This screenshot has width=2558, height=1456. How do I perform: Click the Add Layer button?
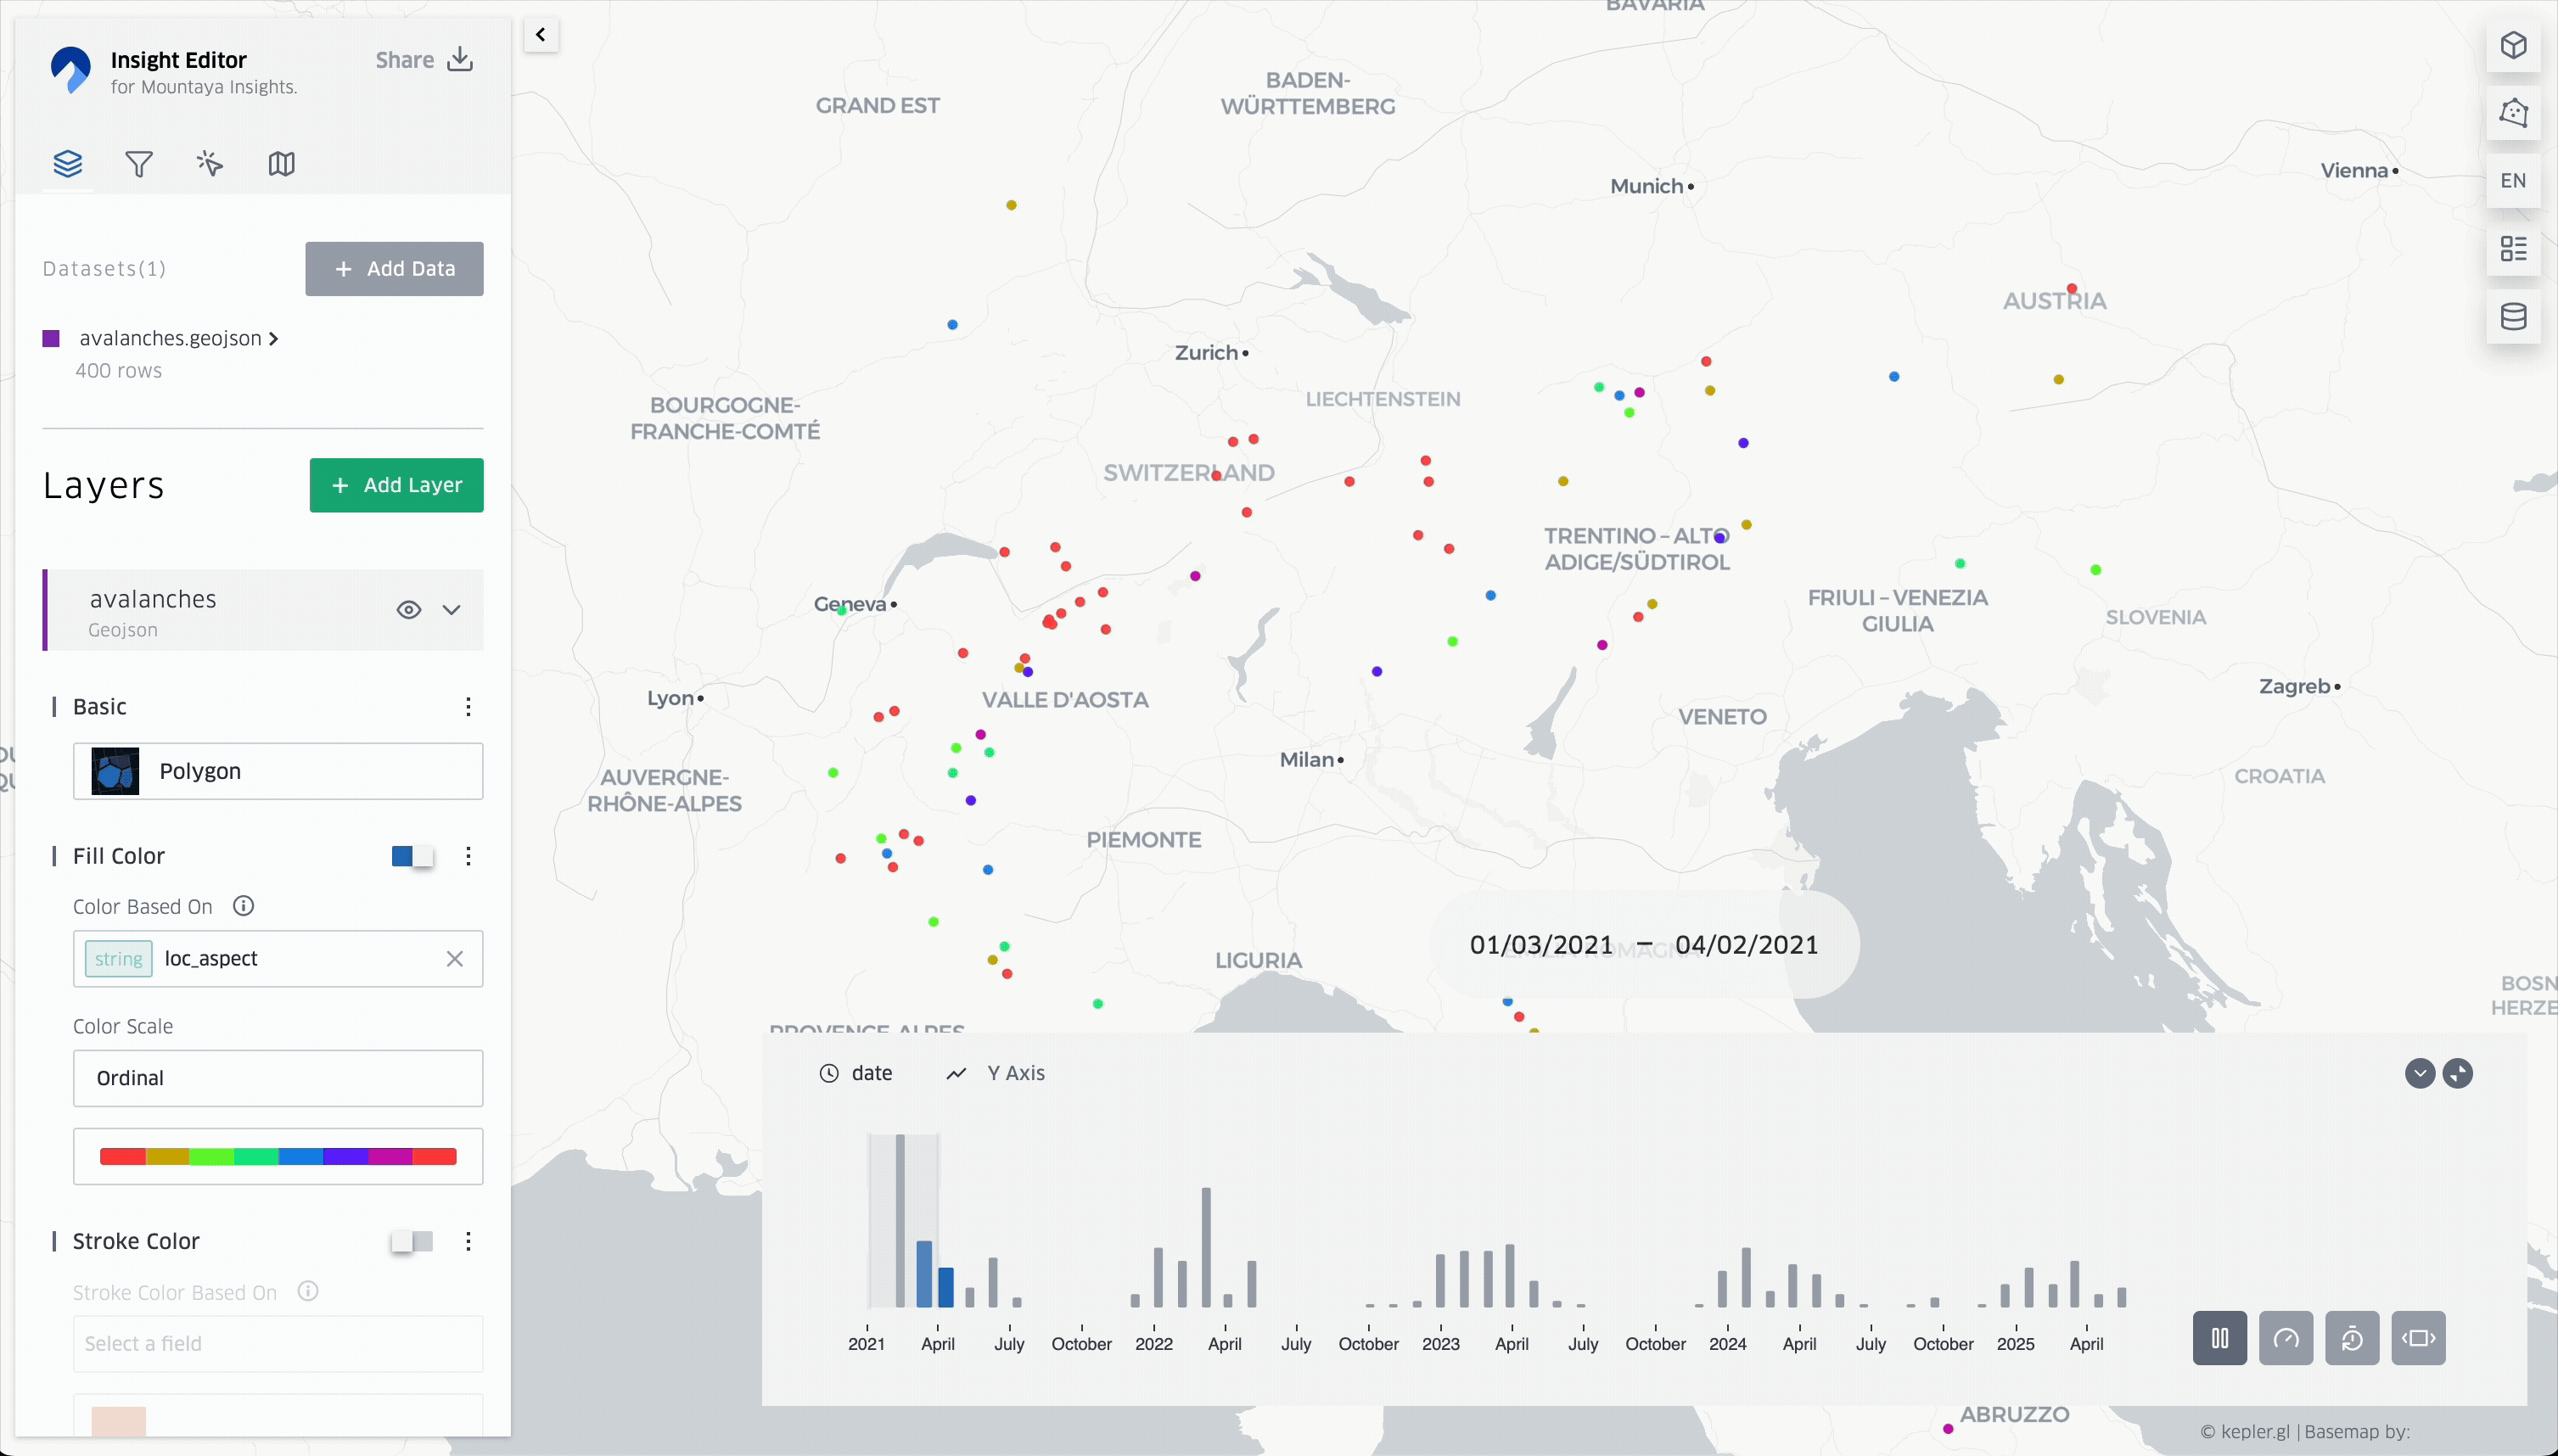click(x=396, y=485)
